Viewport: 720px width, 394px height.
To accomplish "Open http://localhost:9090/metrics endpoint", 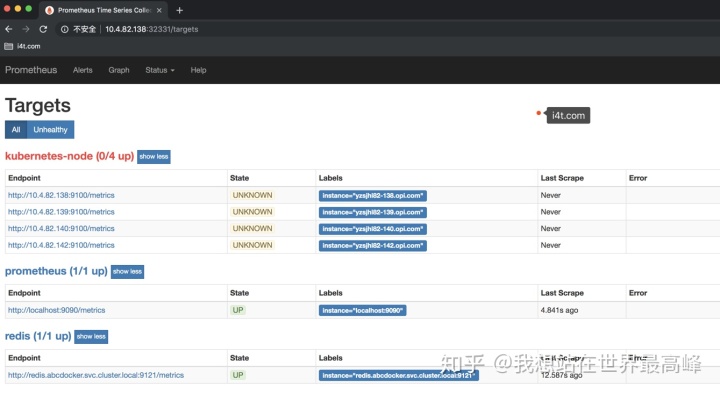I will [56, 310].
